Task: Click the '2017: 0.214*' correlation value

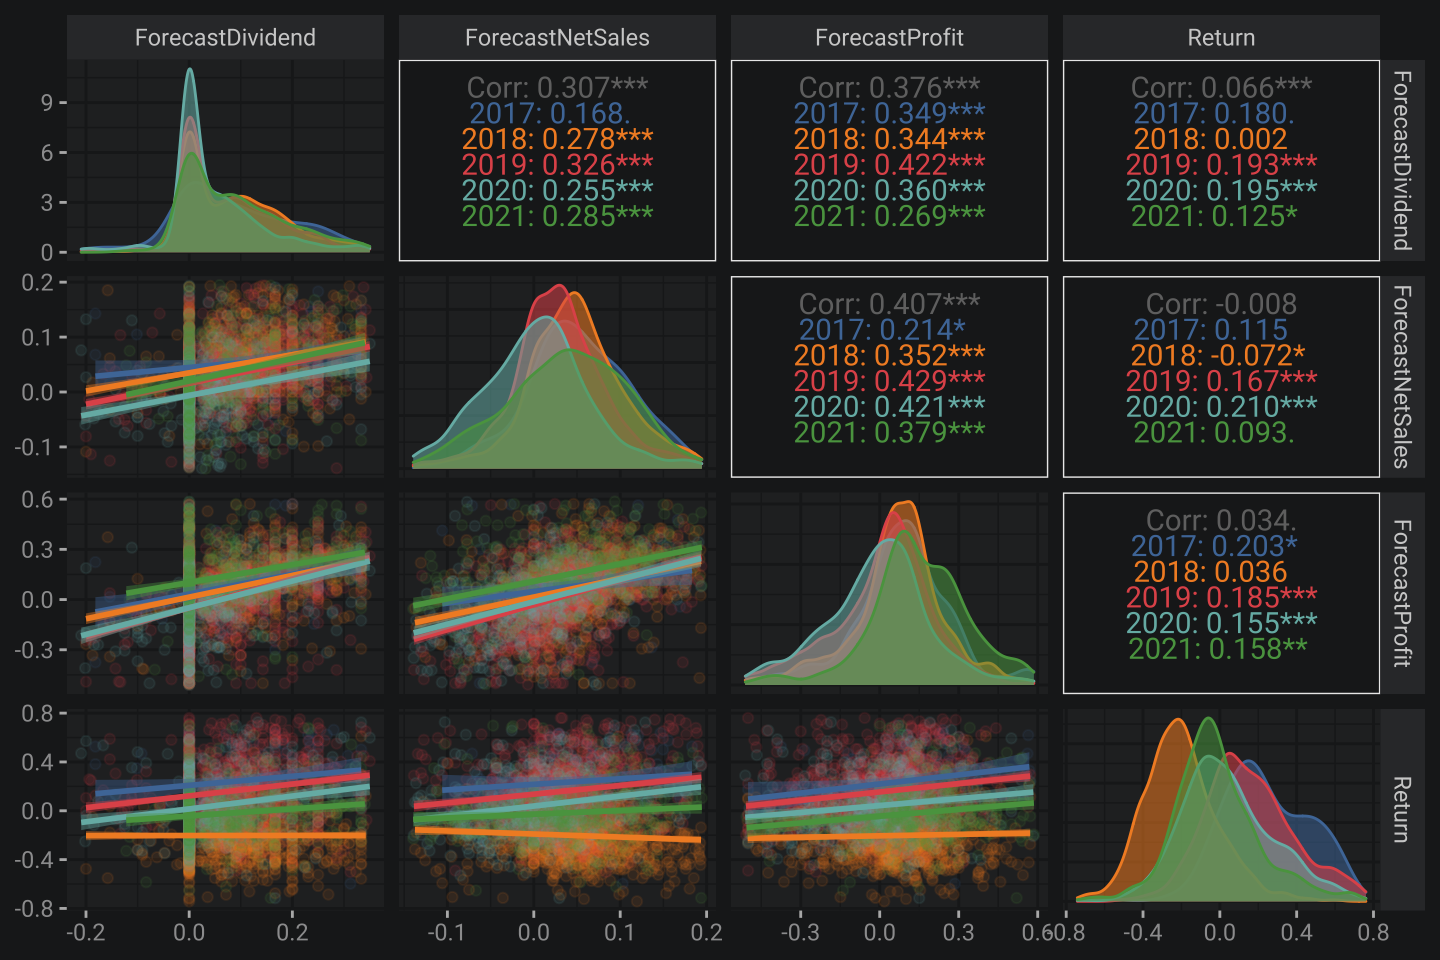Action: coord(882,330)
